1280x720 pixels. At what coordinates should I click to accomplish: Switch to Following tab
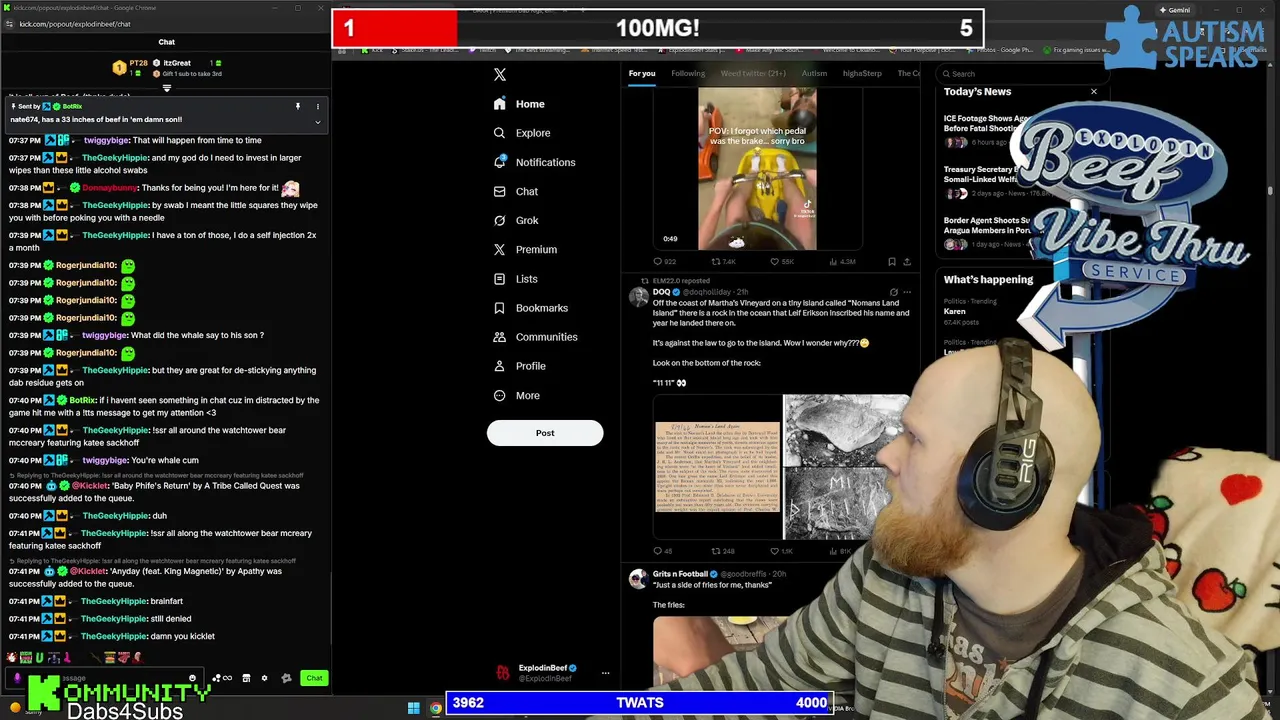tap(688, 73)
